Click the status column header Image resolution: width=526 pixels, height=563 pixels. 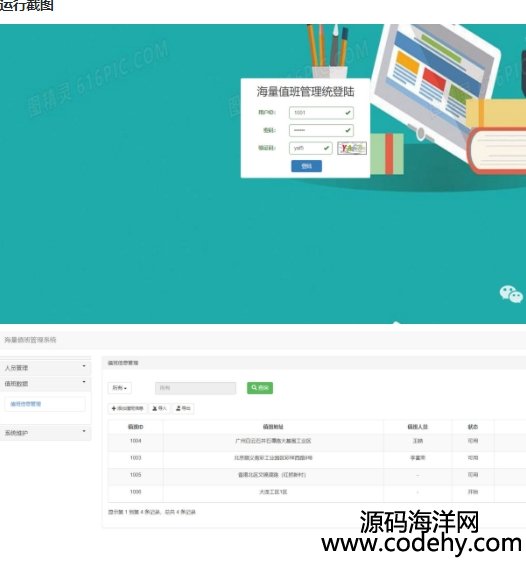[x=473, y=427]
